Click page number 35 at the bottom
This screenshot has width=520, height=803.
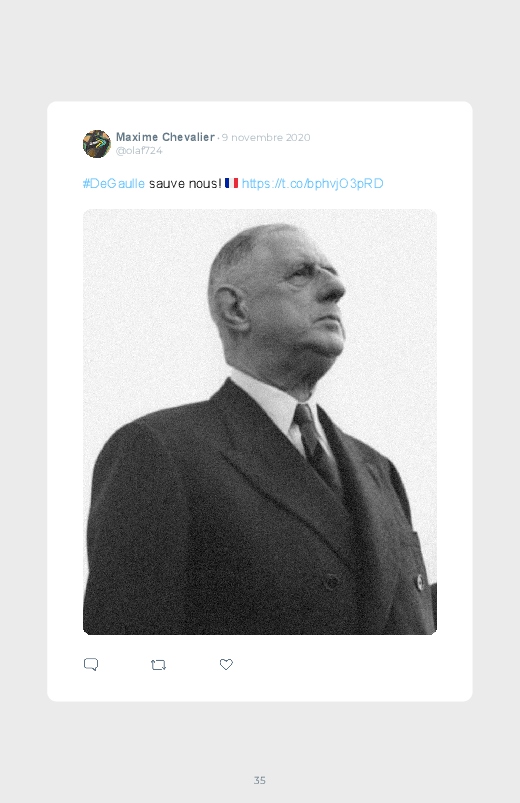click(x=260, y=780)
